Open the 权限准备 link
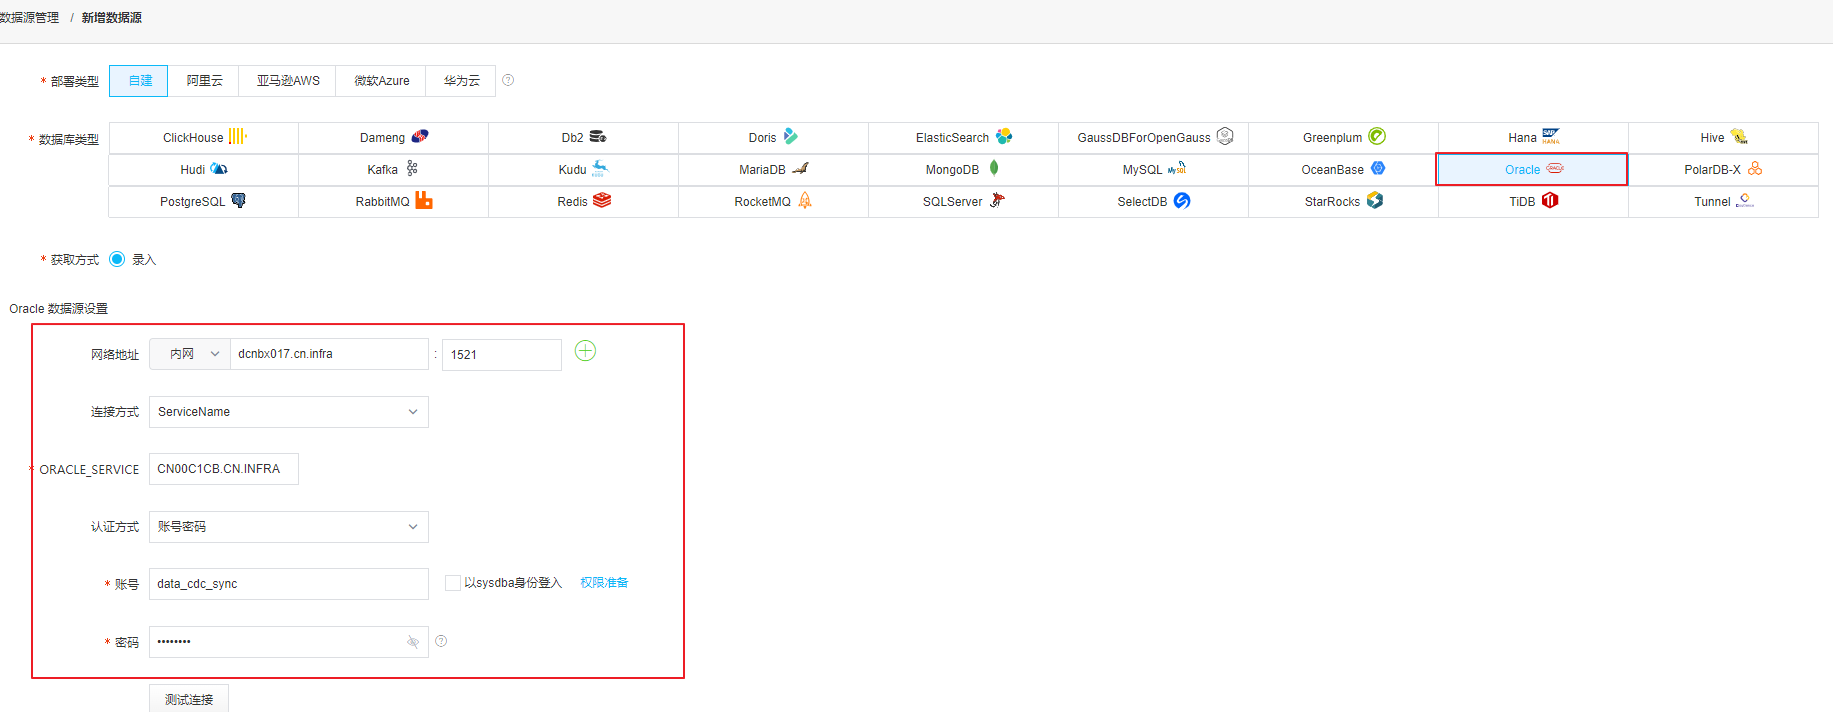 click(604, 583)
